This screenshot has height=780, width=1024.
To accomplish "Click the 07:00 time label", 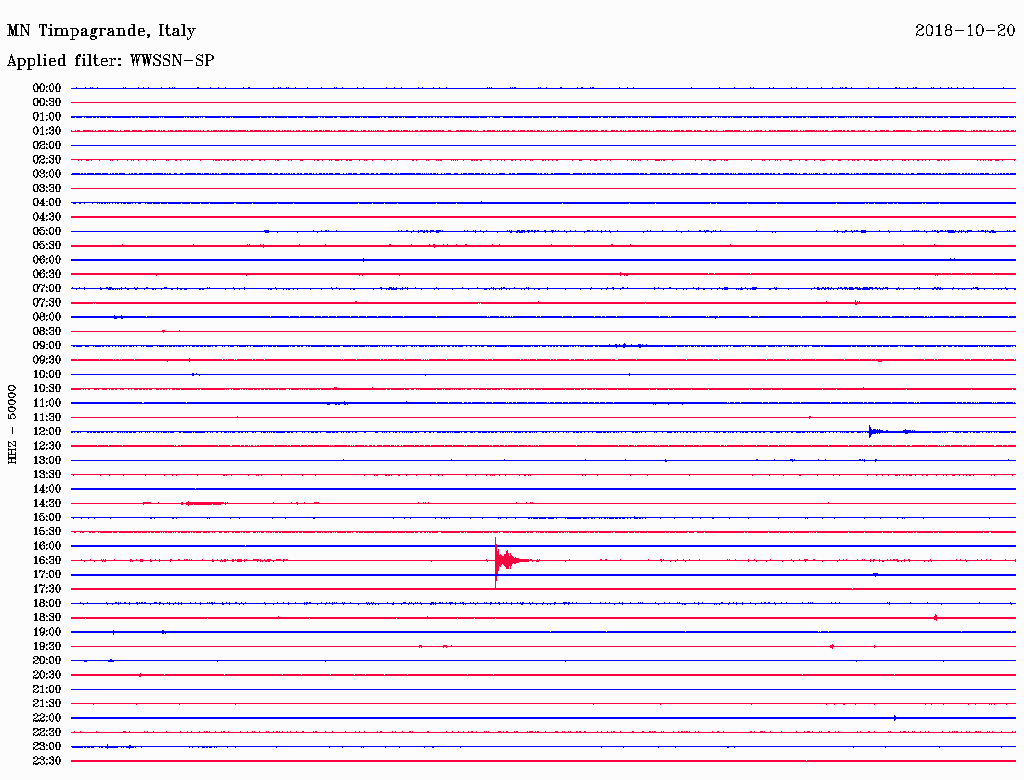I will click(47, 289).
